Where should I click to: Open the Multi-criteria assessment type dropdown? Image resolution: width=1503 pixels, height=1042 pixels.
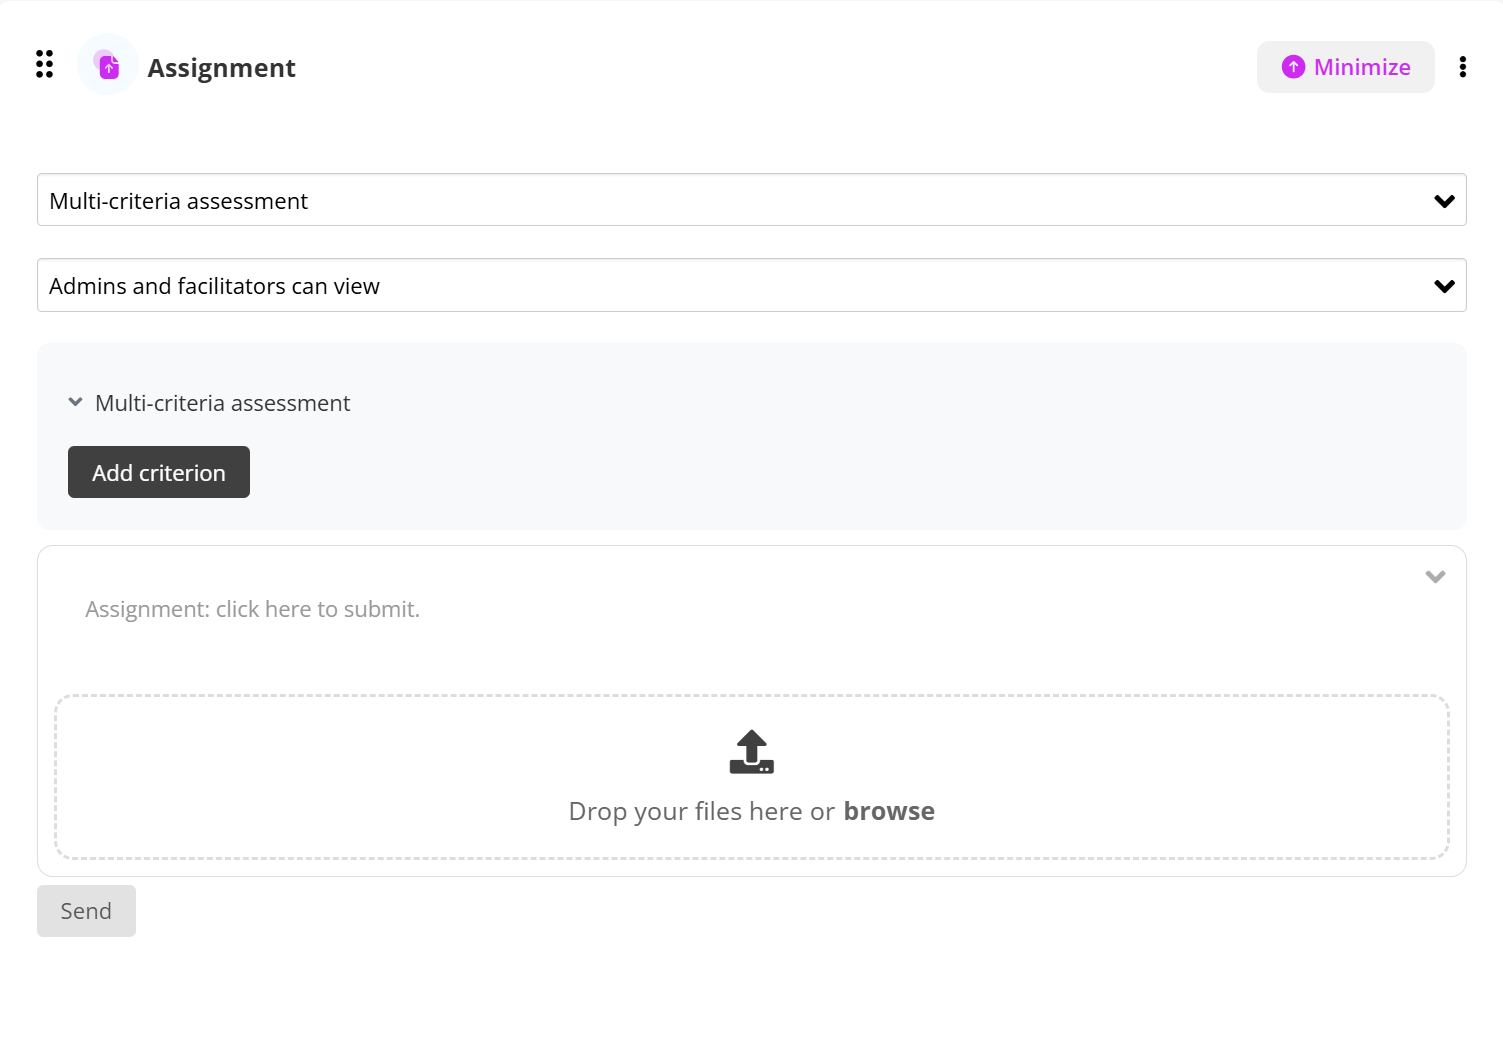point(740,201)
